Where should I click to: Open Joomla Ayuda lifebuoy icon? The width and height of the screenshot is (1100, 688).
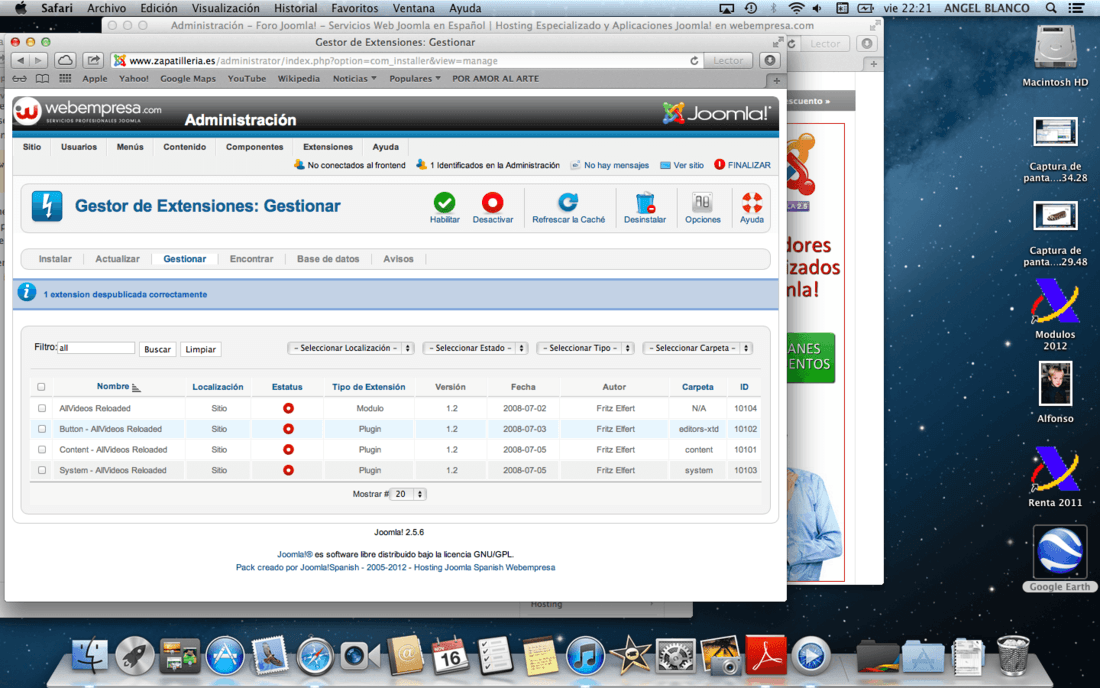click(751, 203)
